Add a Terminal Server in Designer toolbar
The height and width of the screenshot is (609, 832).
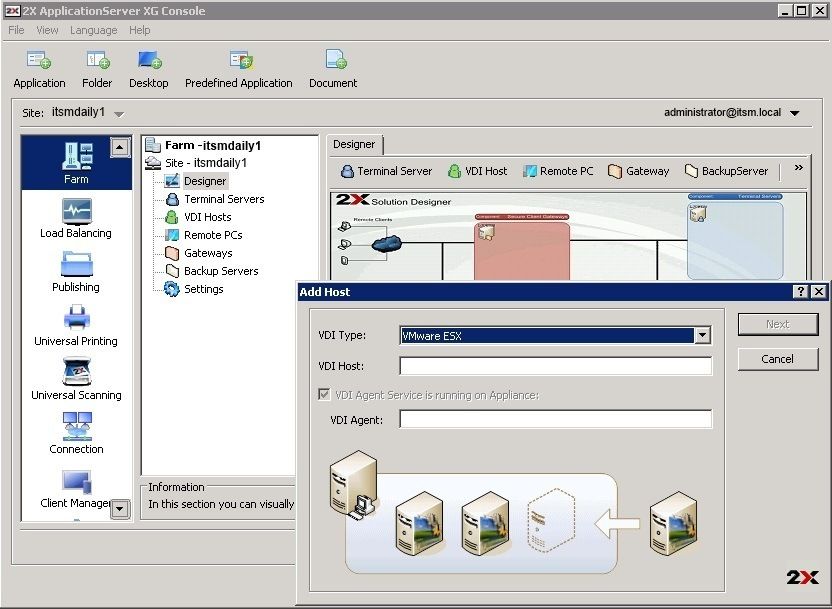pos(386,171)
